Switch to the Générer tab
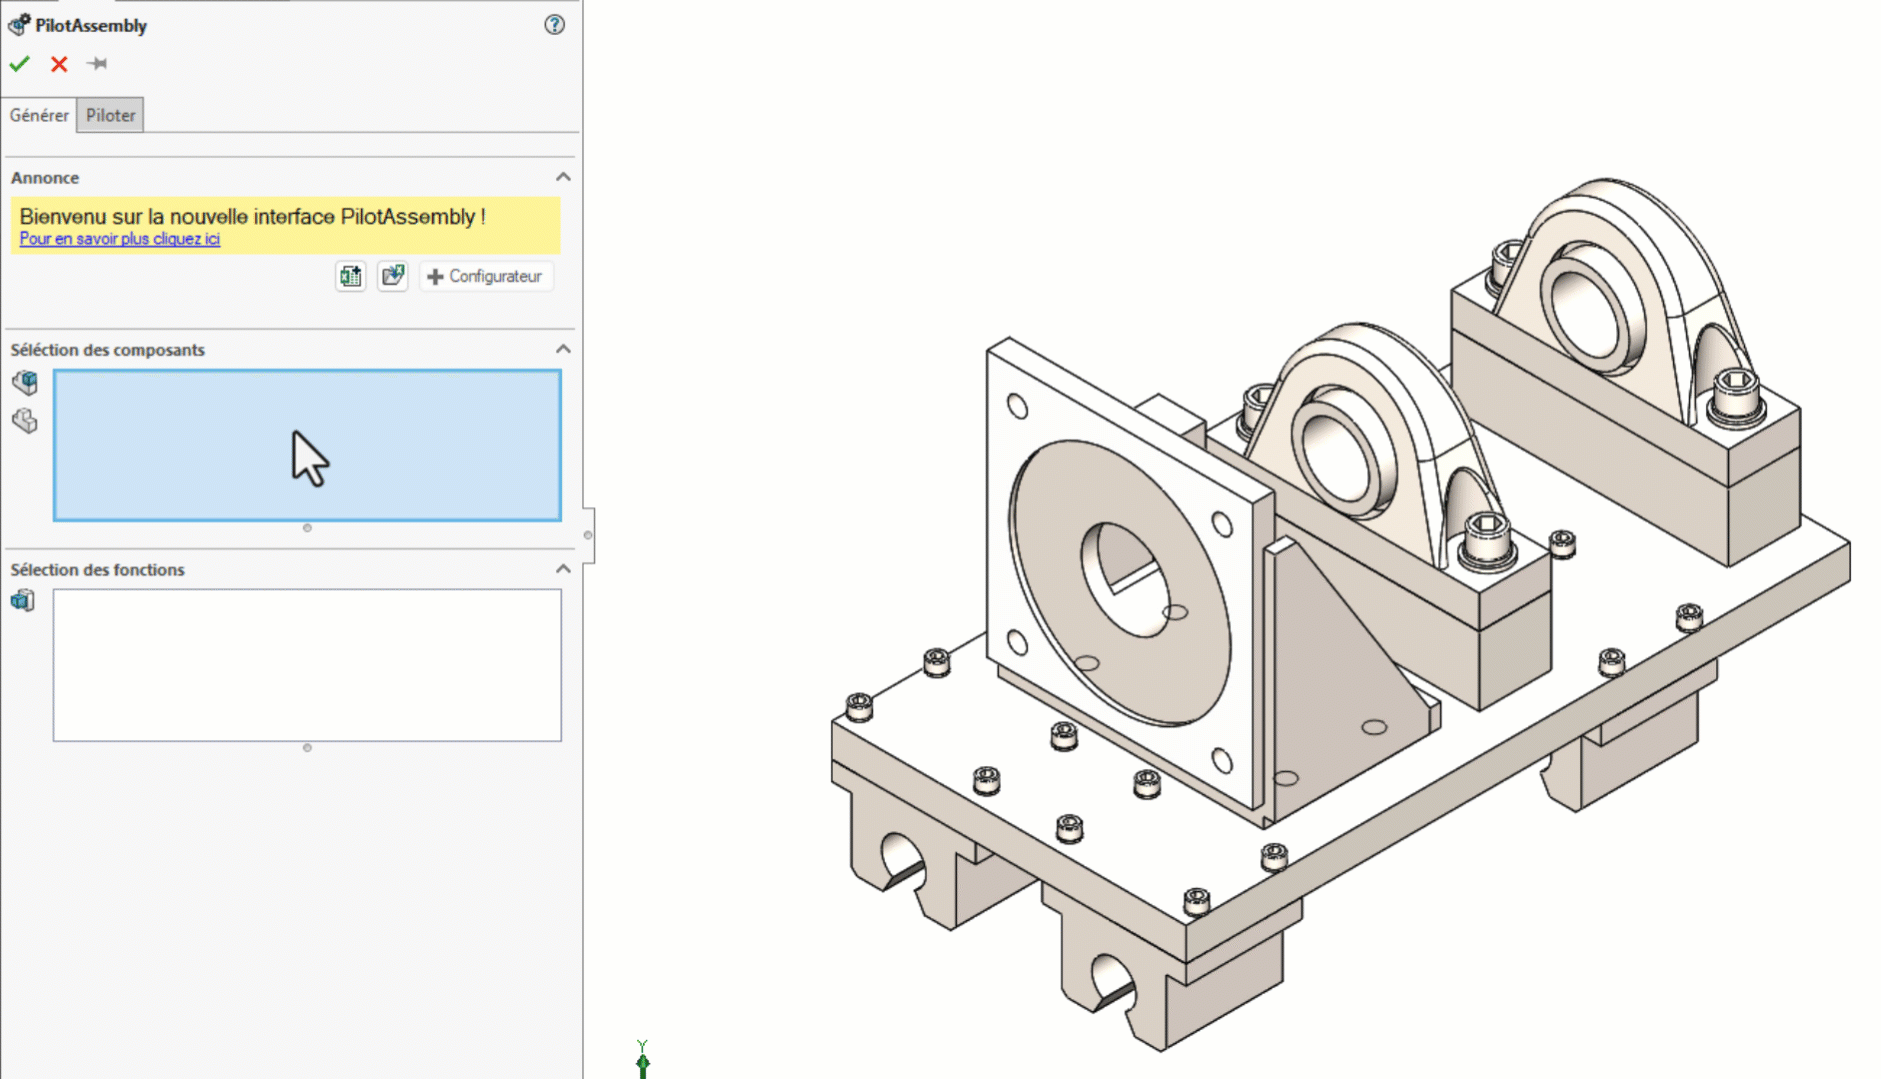This screenshot has width=1881, height=1079. (39, 115)
